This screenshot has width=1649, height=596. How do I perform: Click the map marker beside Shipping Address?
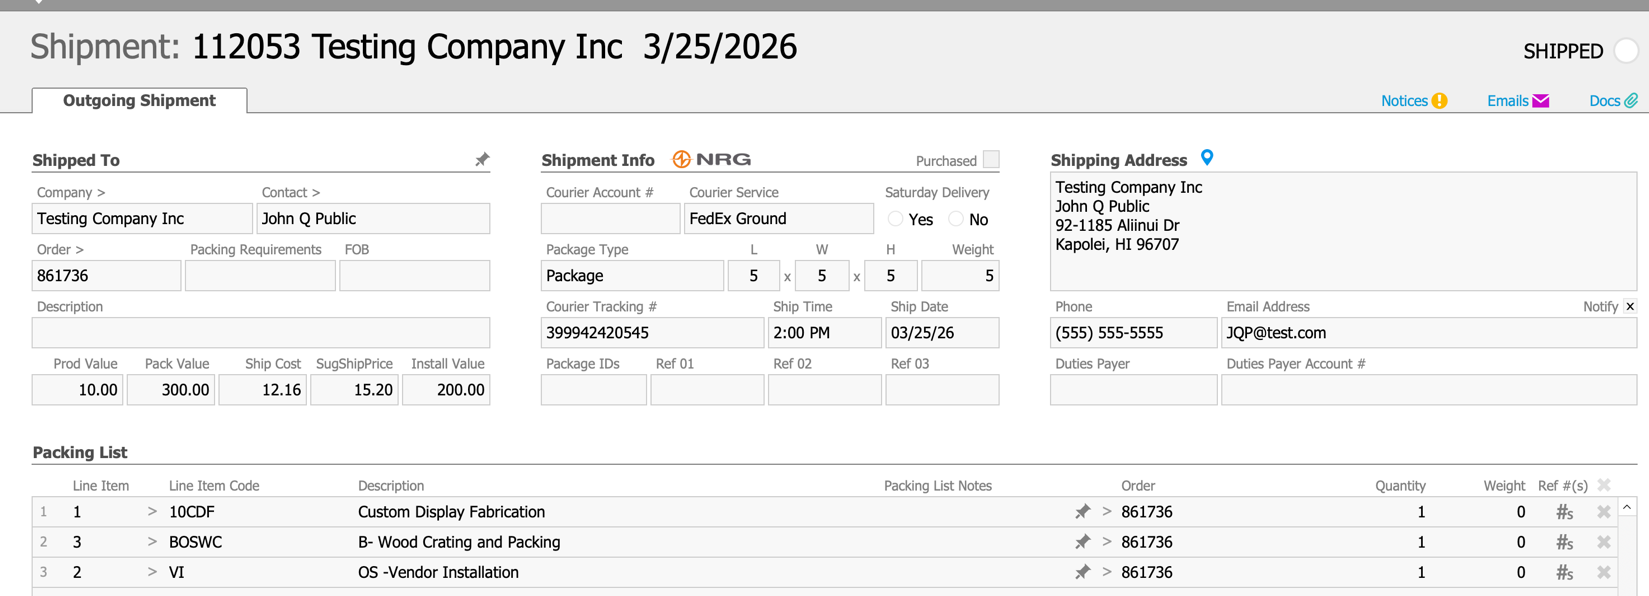pos(1207,158)
